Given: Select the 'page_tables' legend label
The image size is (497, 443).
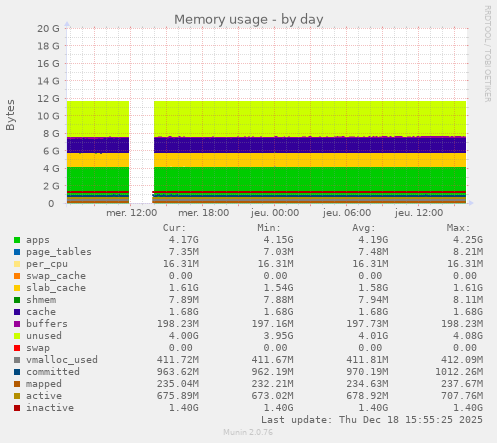Looking at the screenshot, I should [x=59, y=252].
